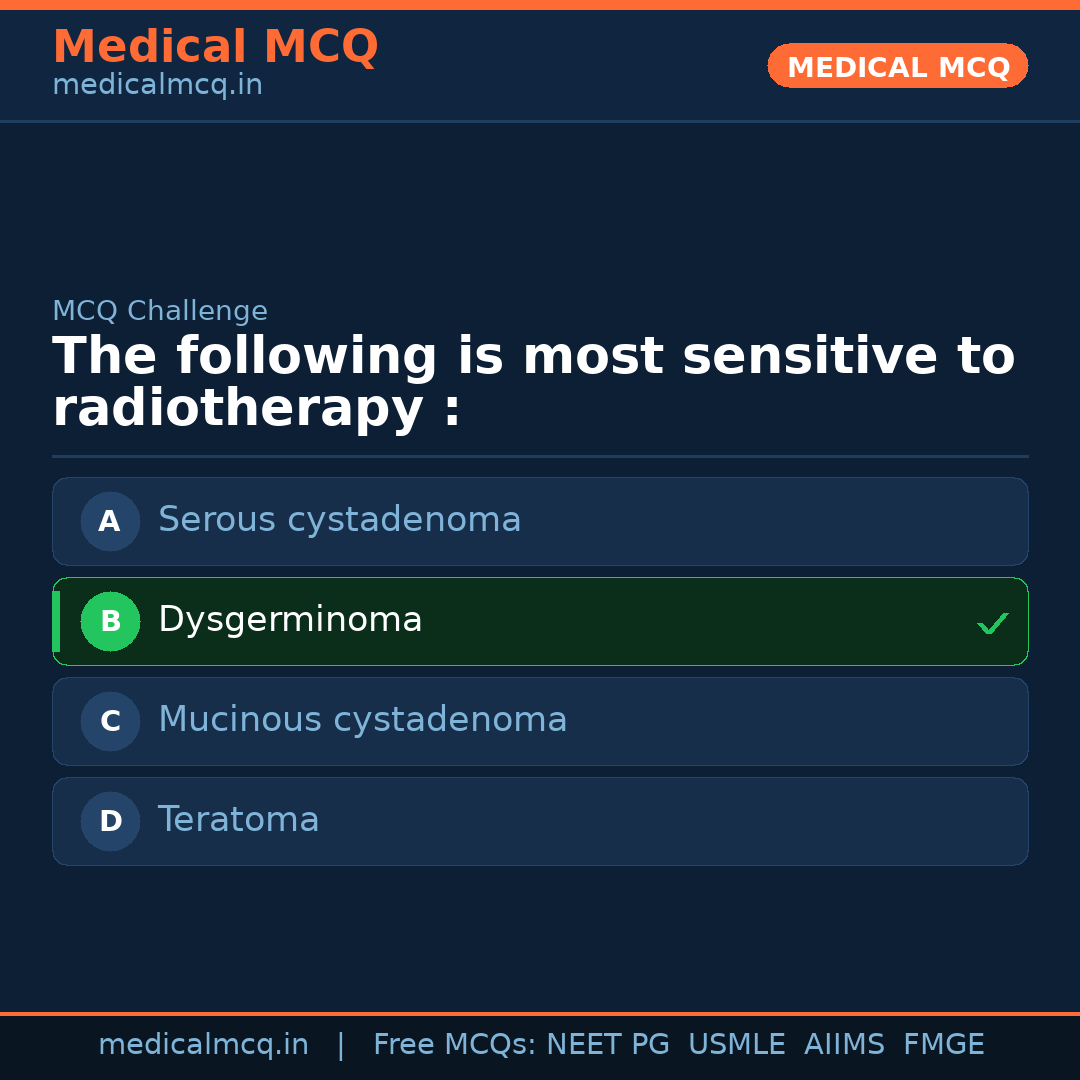Viewport: 1080px width, 1080px height.
Task: Click the radiotherapy question text
Action: [x=533, y=383]
